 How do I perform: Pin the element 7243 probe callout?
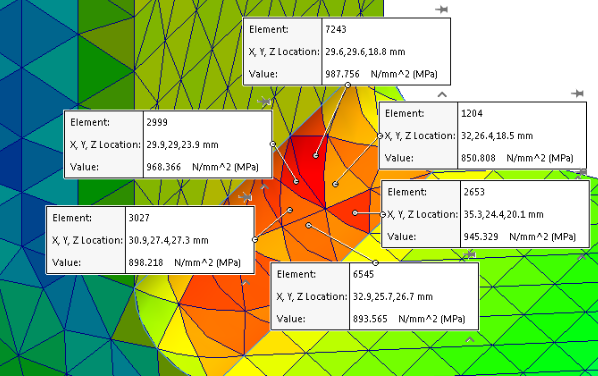(441, 9)
